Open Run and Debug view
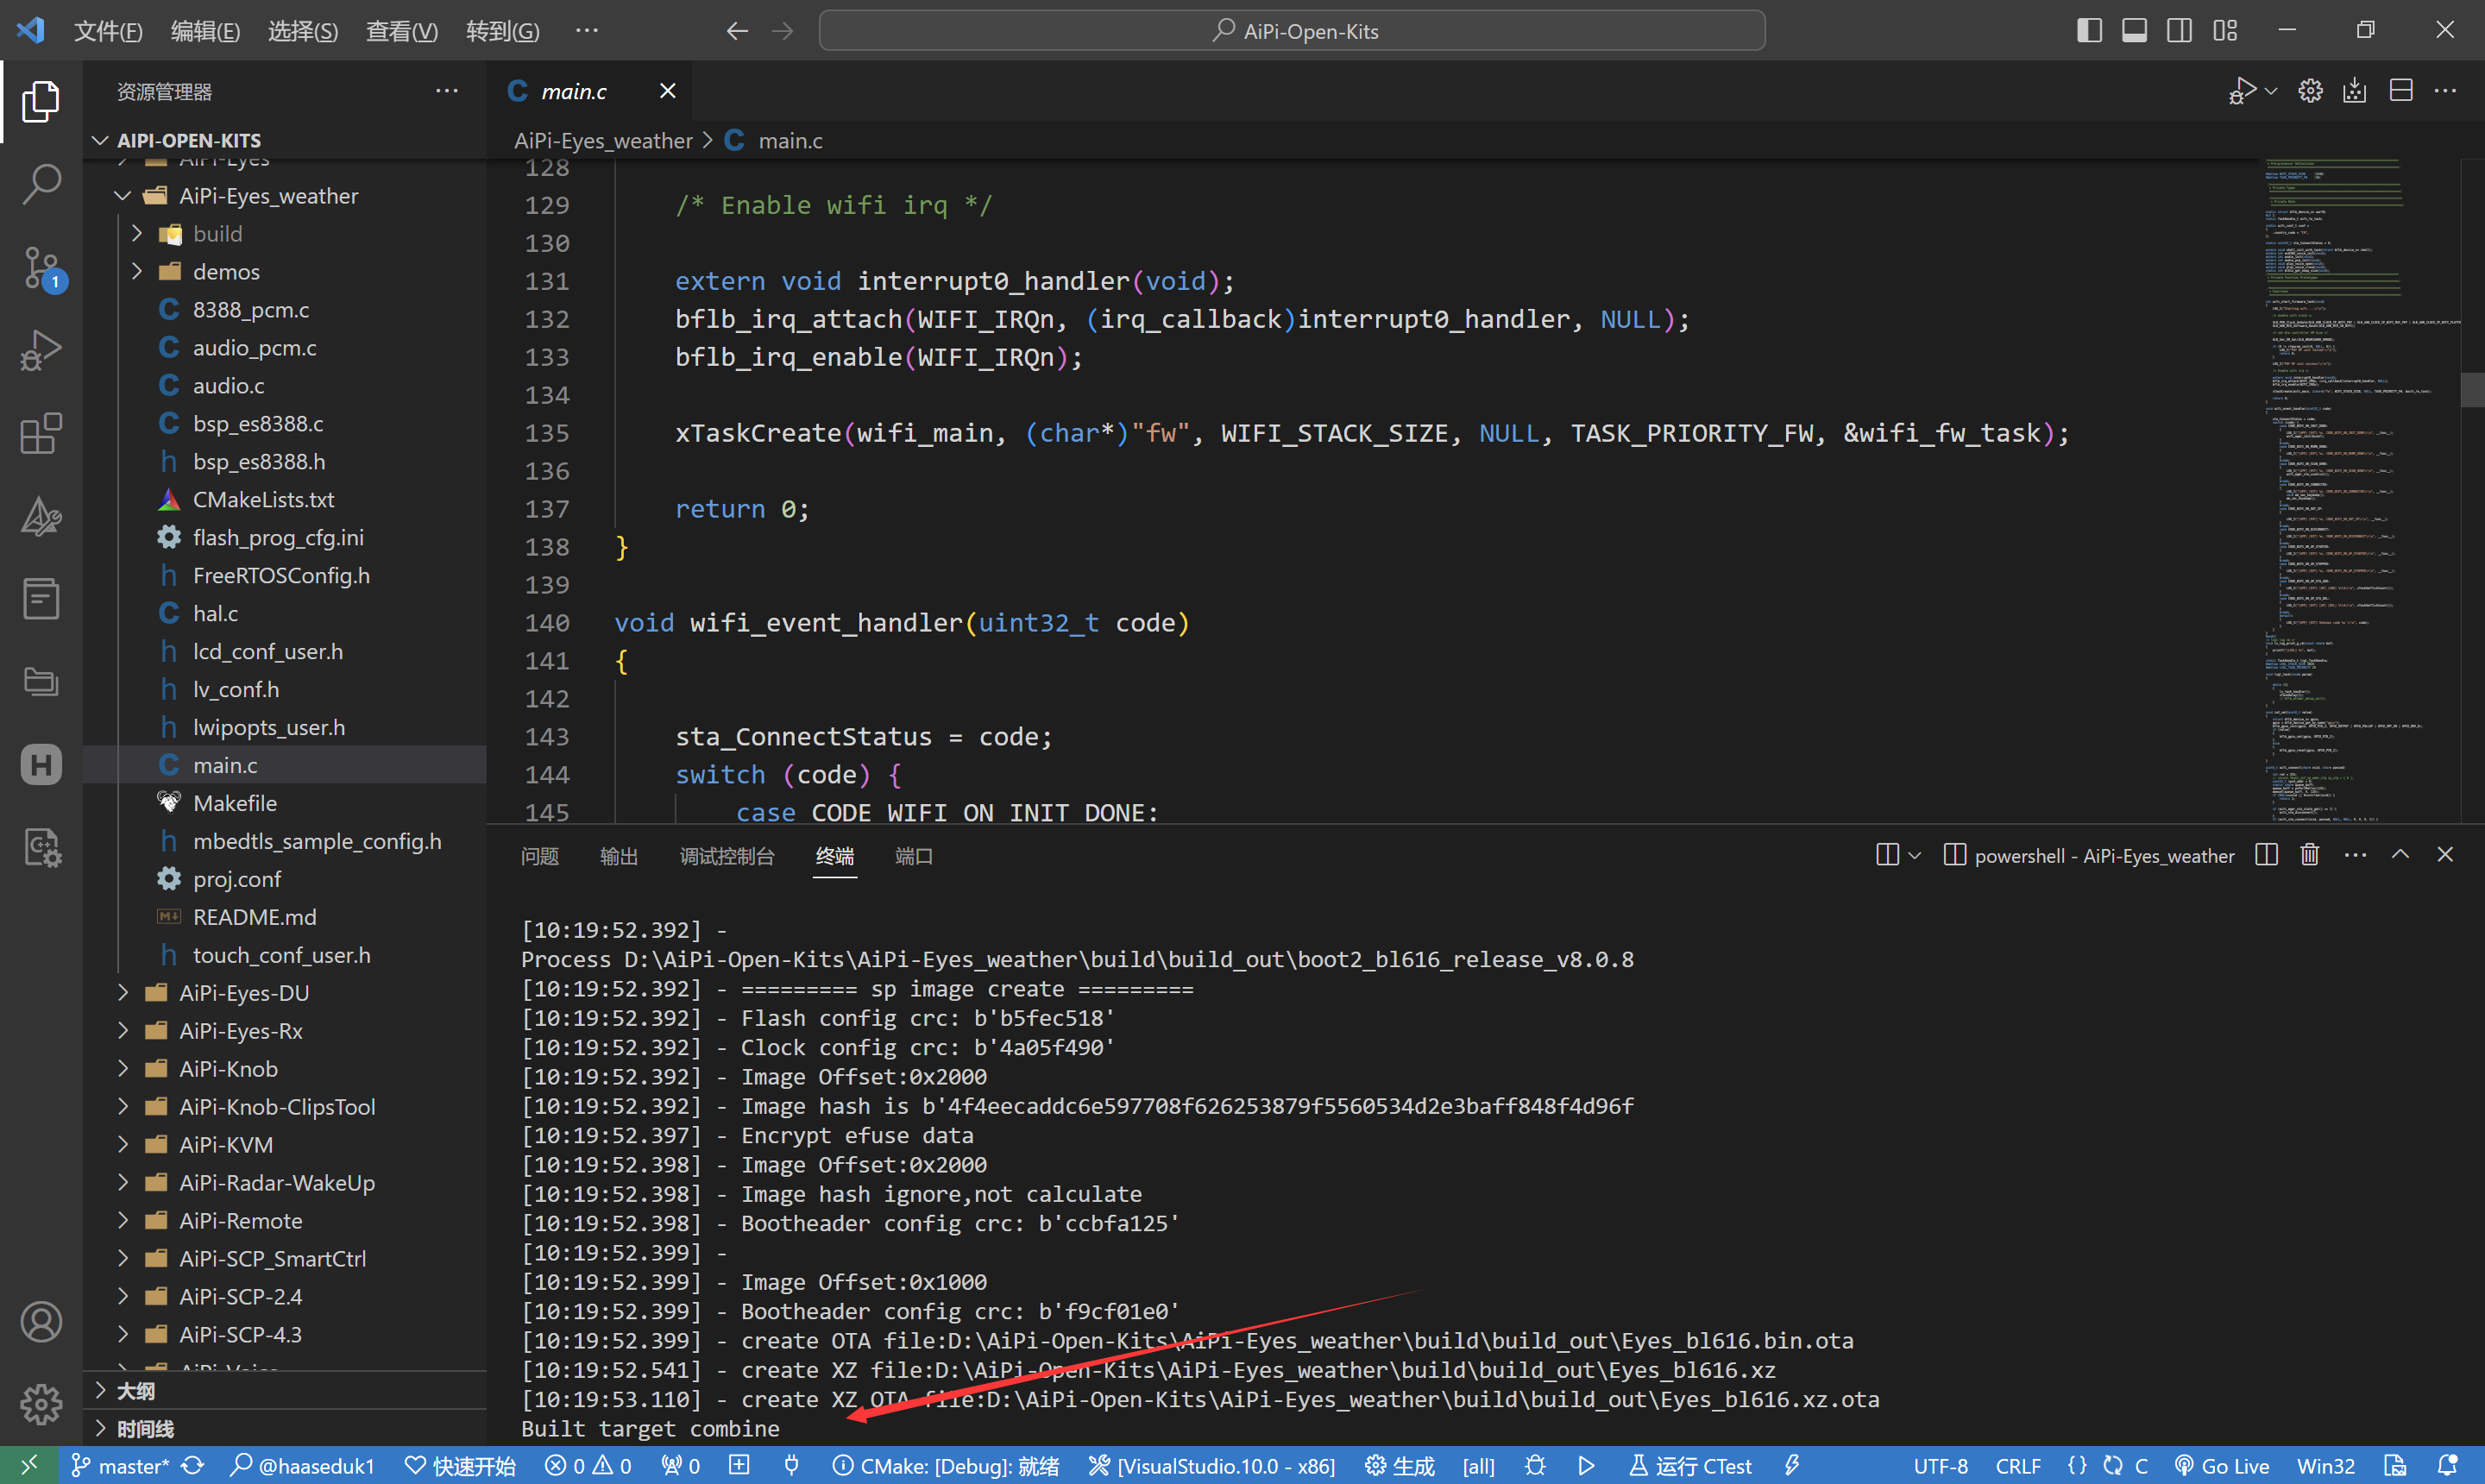2485x1484 pixels. pos(41,351)
